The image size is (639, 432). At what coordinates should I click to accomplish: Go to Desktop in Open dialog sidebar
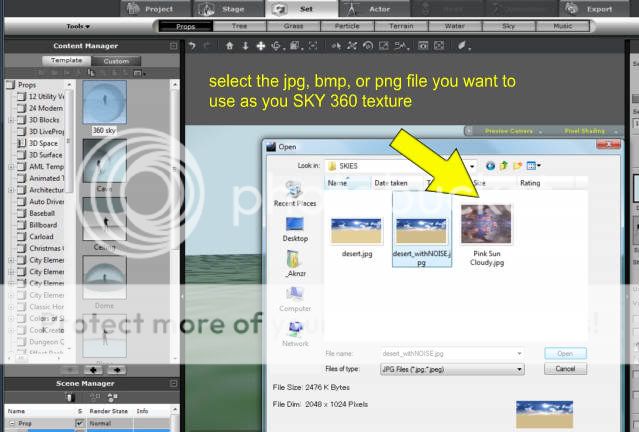(295, 229)
